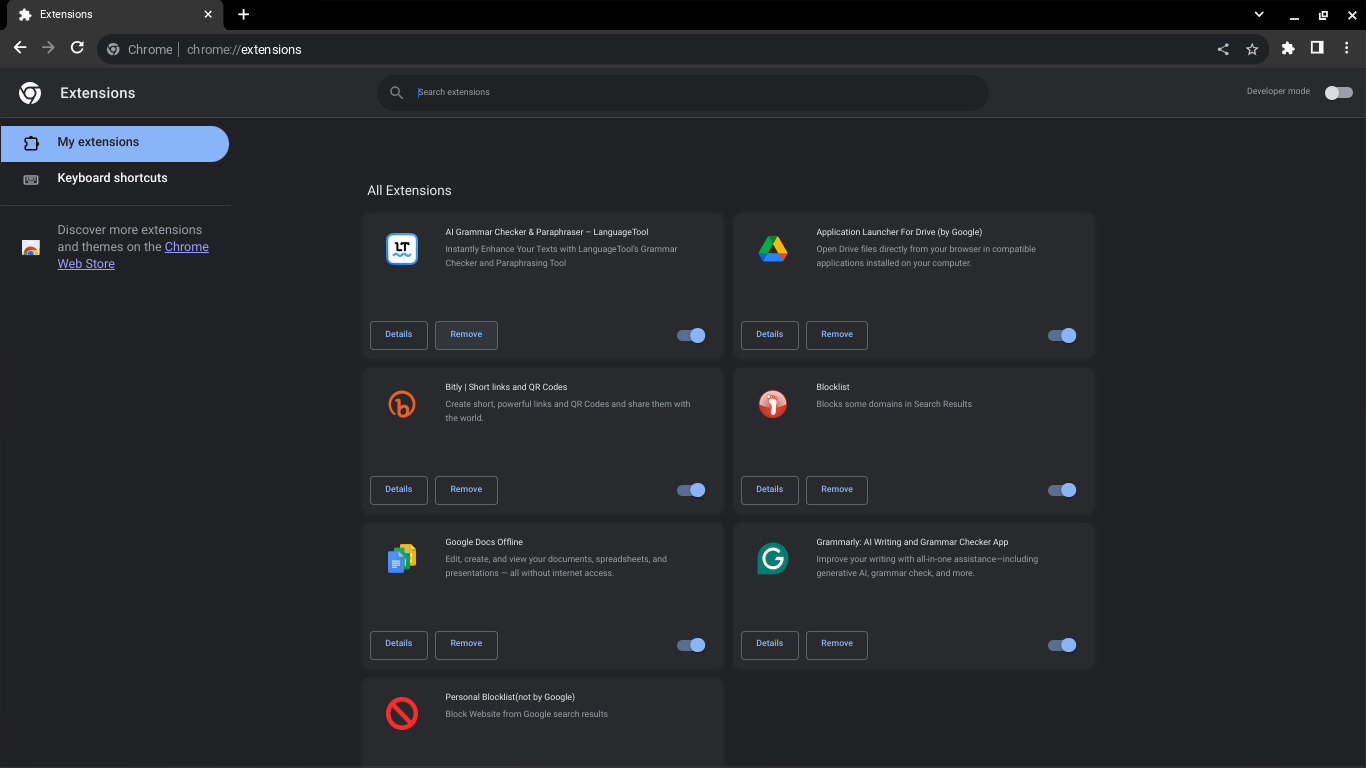The width and height of the screenshot is (1366, 768).
Task: Open Details for Grammarly extension
Action: (x=770, y=645)
